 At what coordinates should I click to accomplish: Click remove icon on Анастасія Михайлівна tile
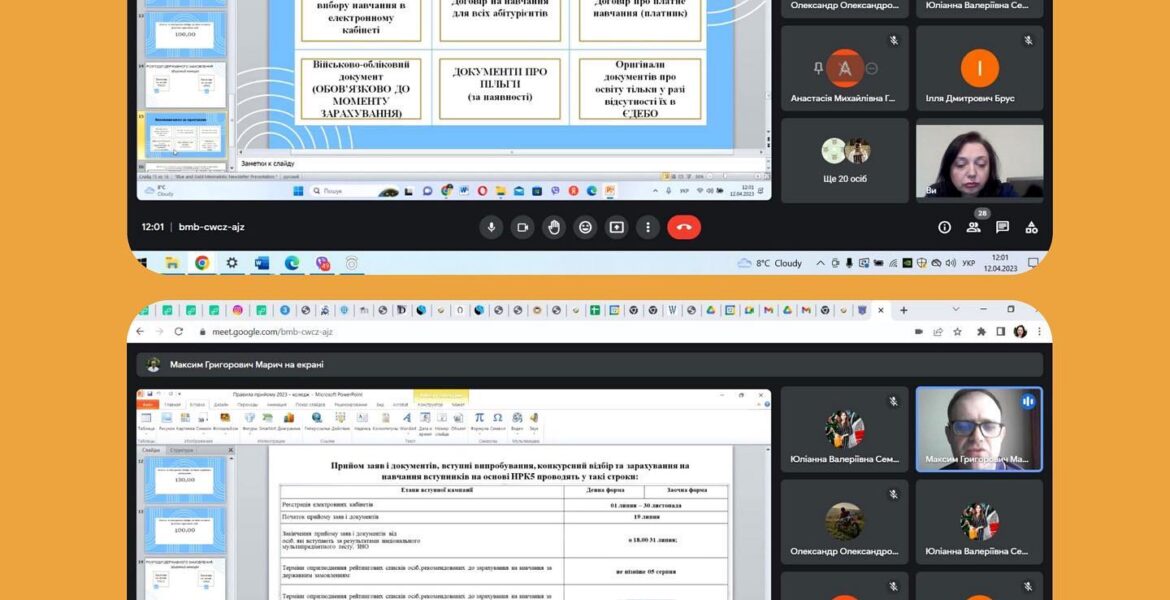(x=871, y=69)
